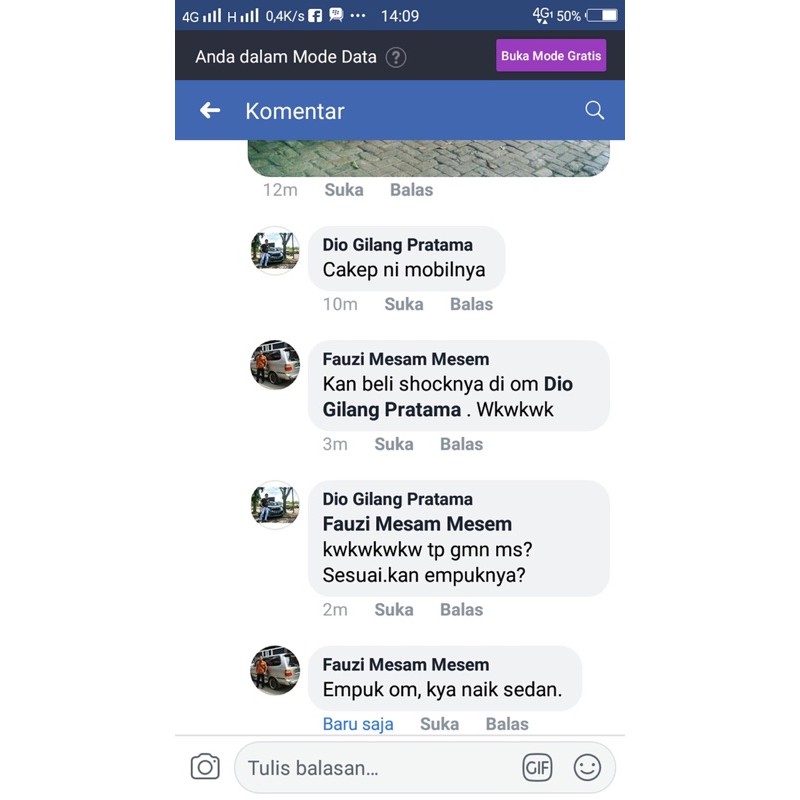Screen dimensions: 800x800
Task: Open the GIF picker icon
Action: pyautogui.click(x=537, y=767)
